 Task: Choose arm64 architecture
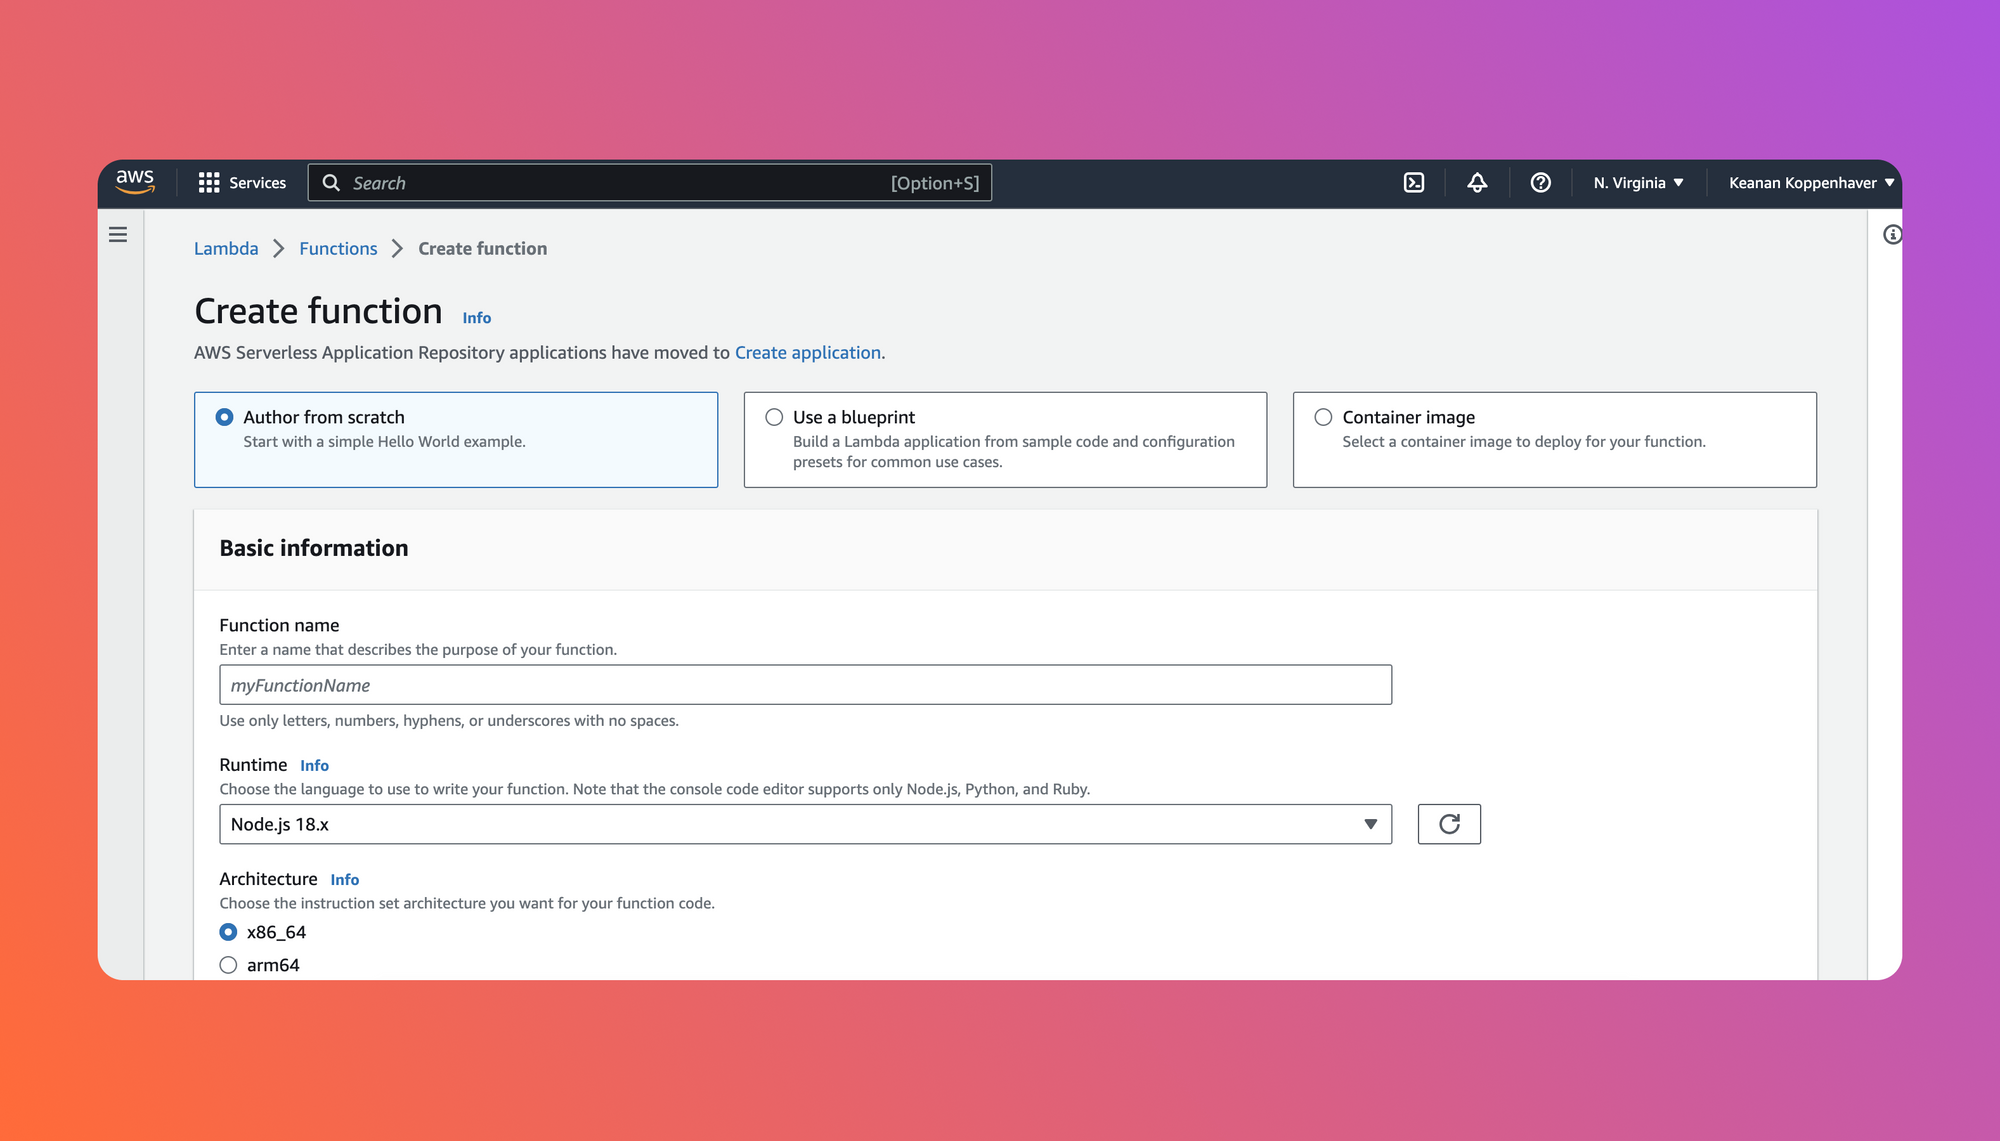[x=229, y=965]
